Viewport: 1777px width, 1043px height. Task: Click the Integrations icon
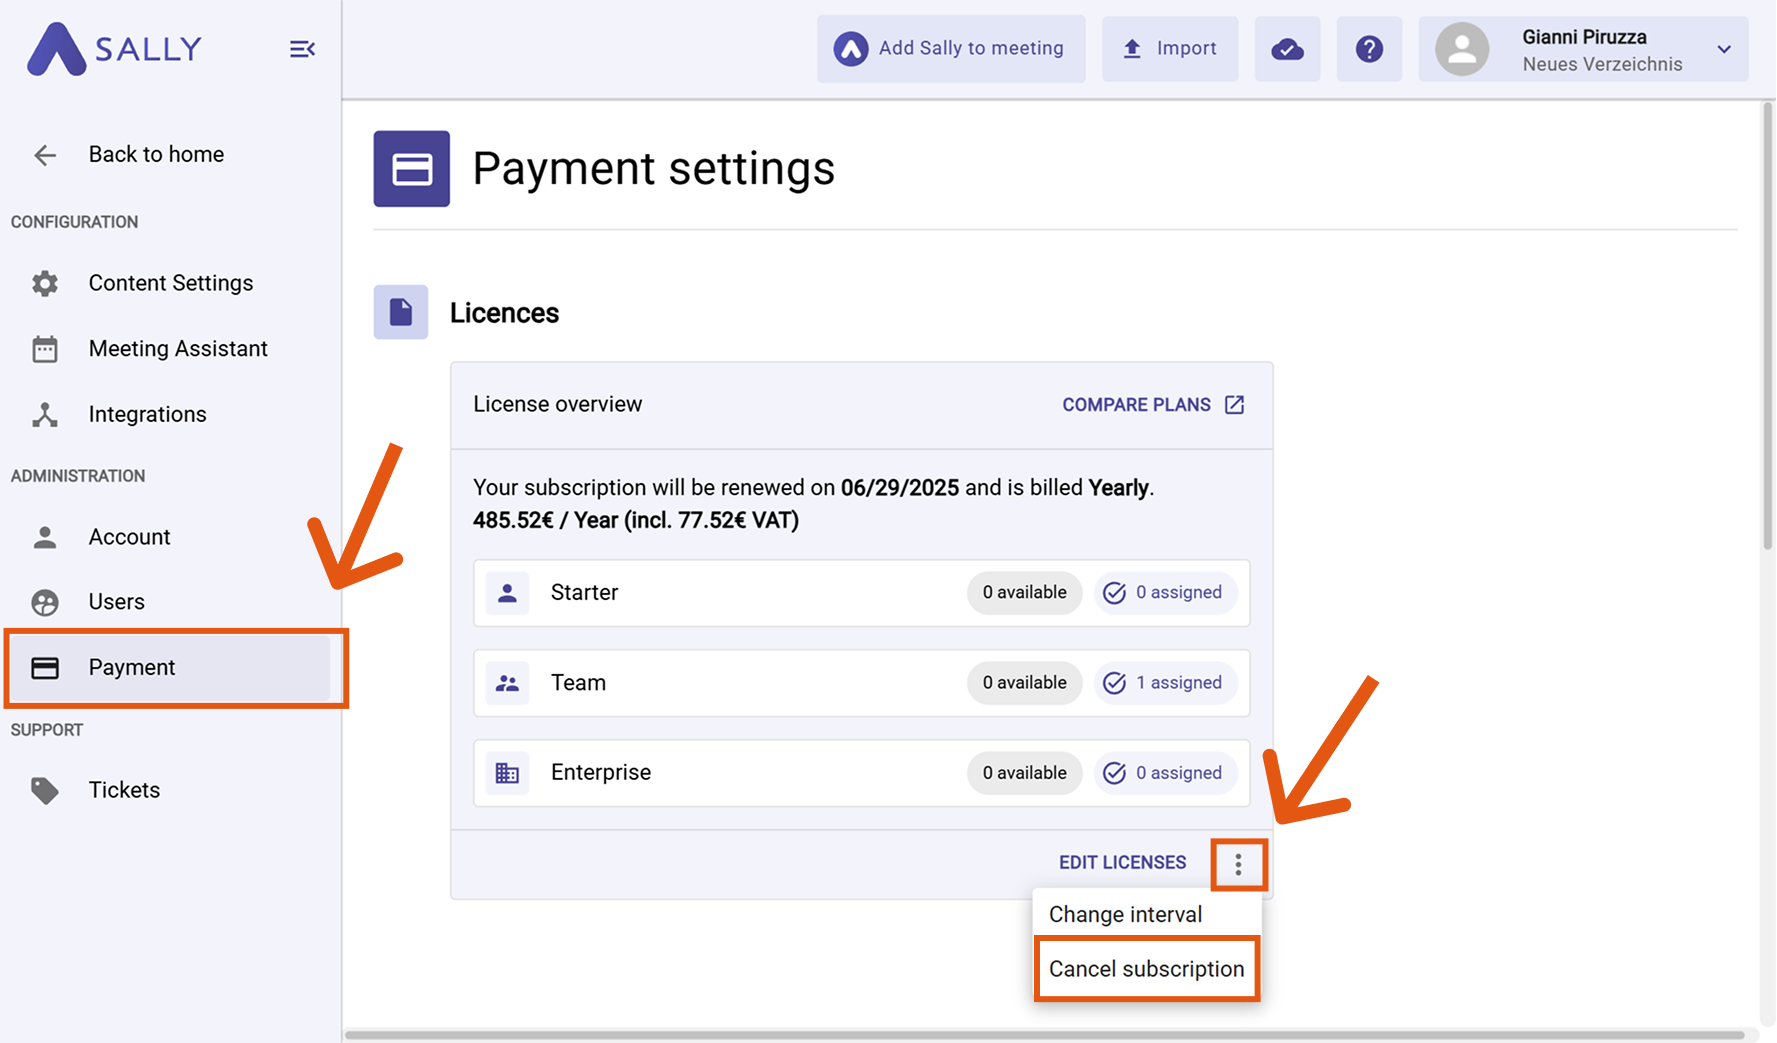click(45, 414)
